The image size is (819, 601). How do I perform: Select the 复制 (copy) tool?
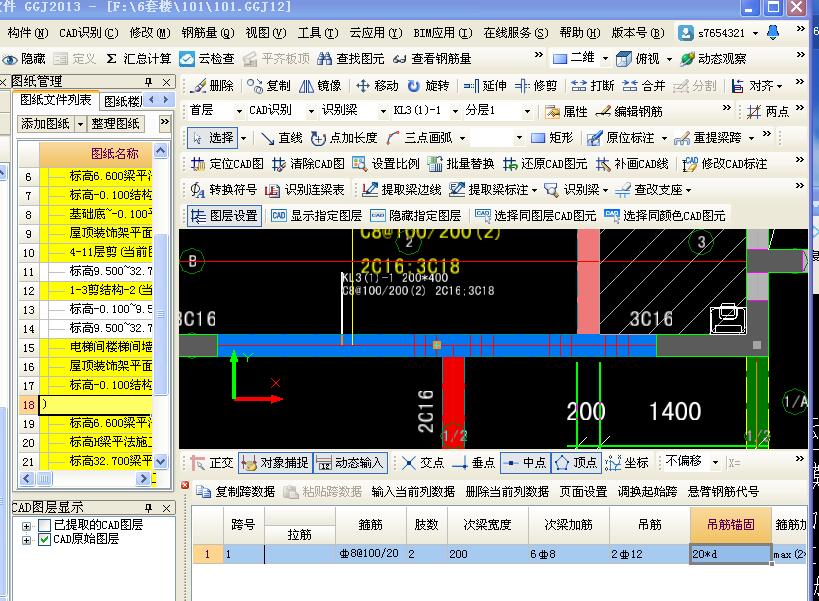pos(268,86)
